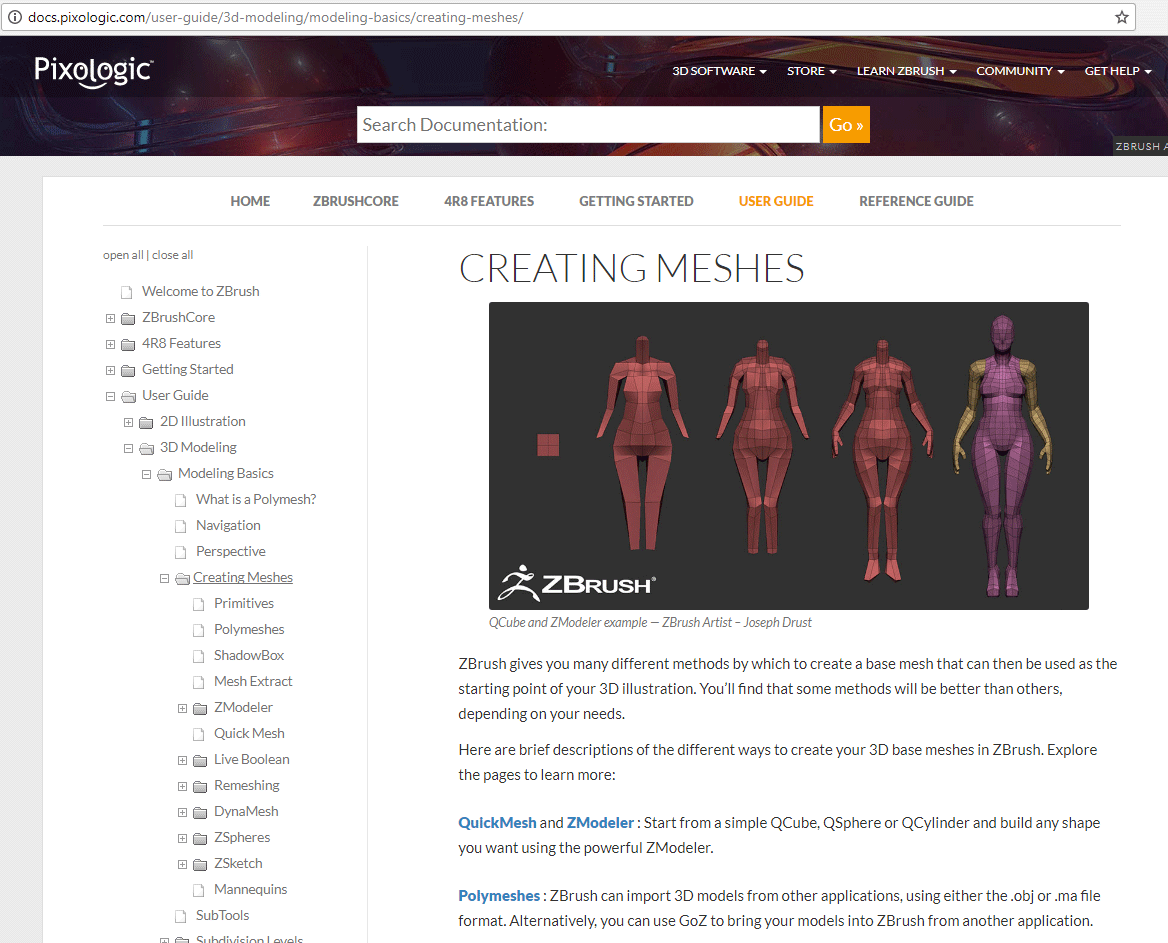Screen dimensions: 1168x943
Task: Click the Pixologic logo
Action: 93,72
